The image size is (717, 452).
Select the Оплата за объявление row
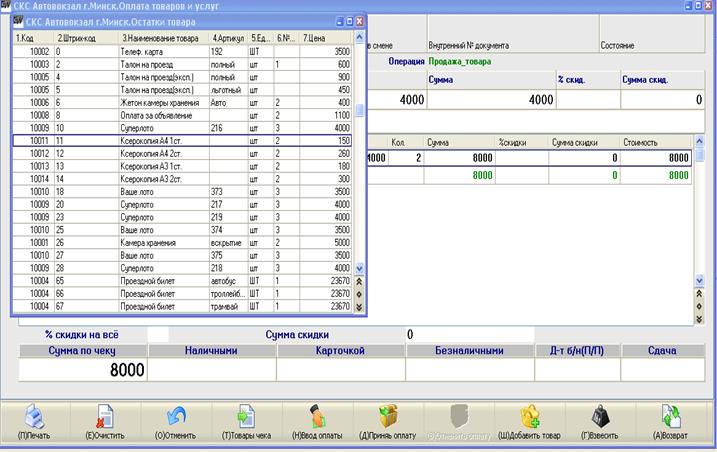pos(182,115)
